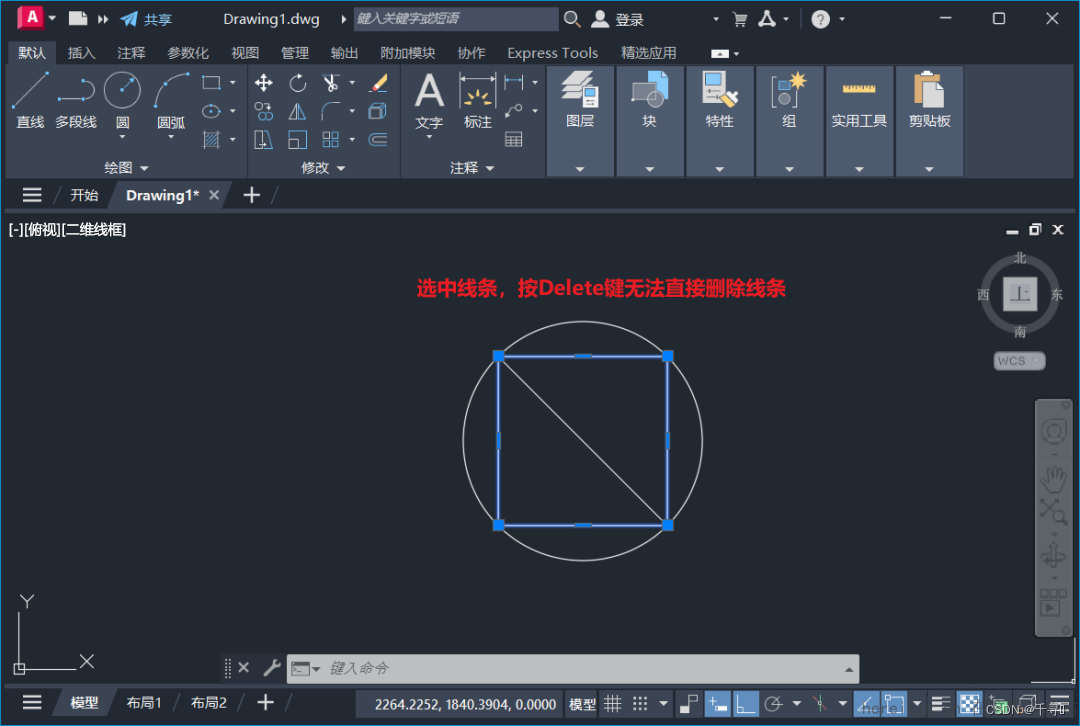Click the Copy tool icon
Screen dimensions: 1080x726
point(264,112)
